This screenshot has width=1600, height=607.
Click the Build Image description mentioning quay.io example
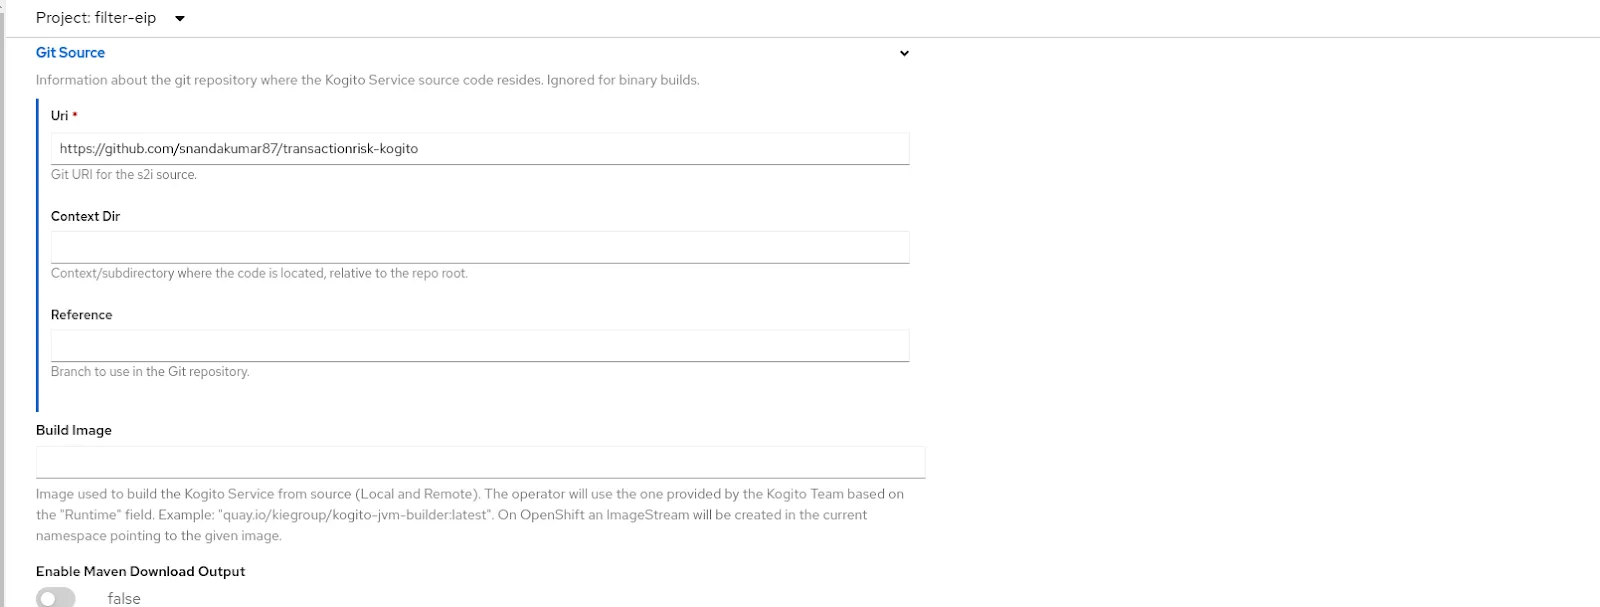click(470, 515)
